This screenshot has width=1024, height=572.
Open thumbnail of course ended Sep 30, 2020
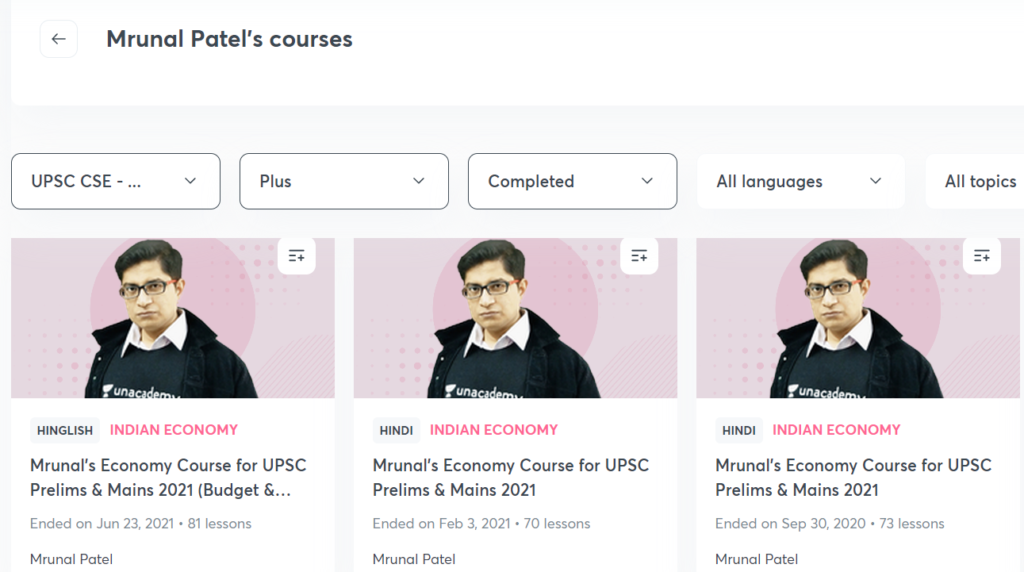click(858, 318)
